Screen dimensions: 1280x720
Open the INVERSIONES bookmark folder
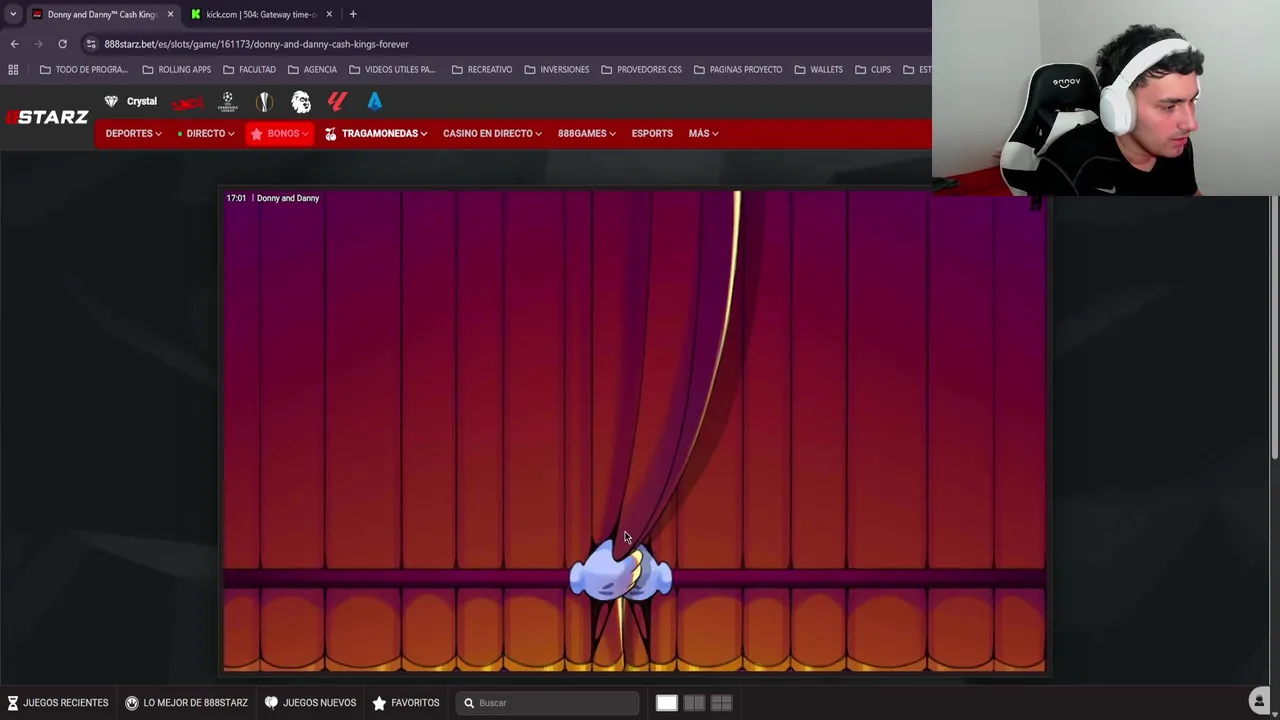point(556,69)
